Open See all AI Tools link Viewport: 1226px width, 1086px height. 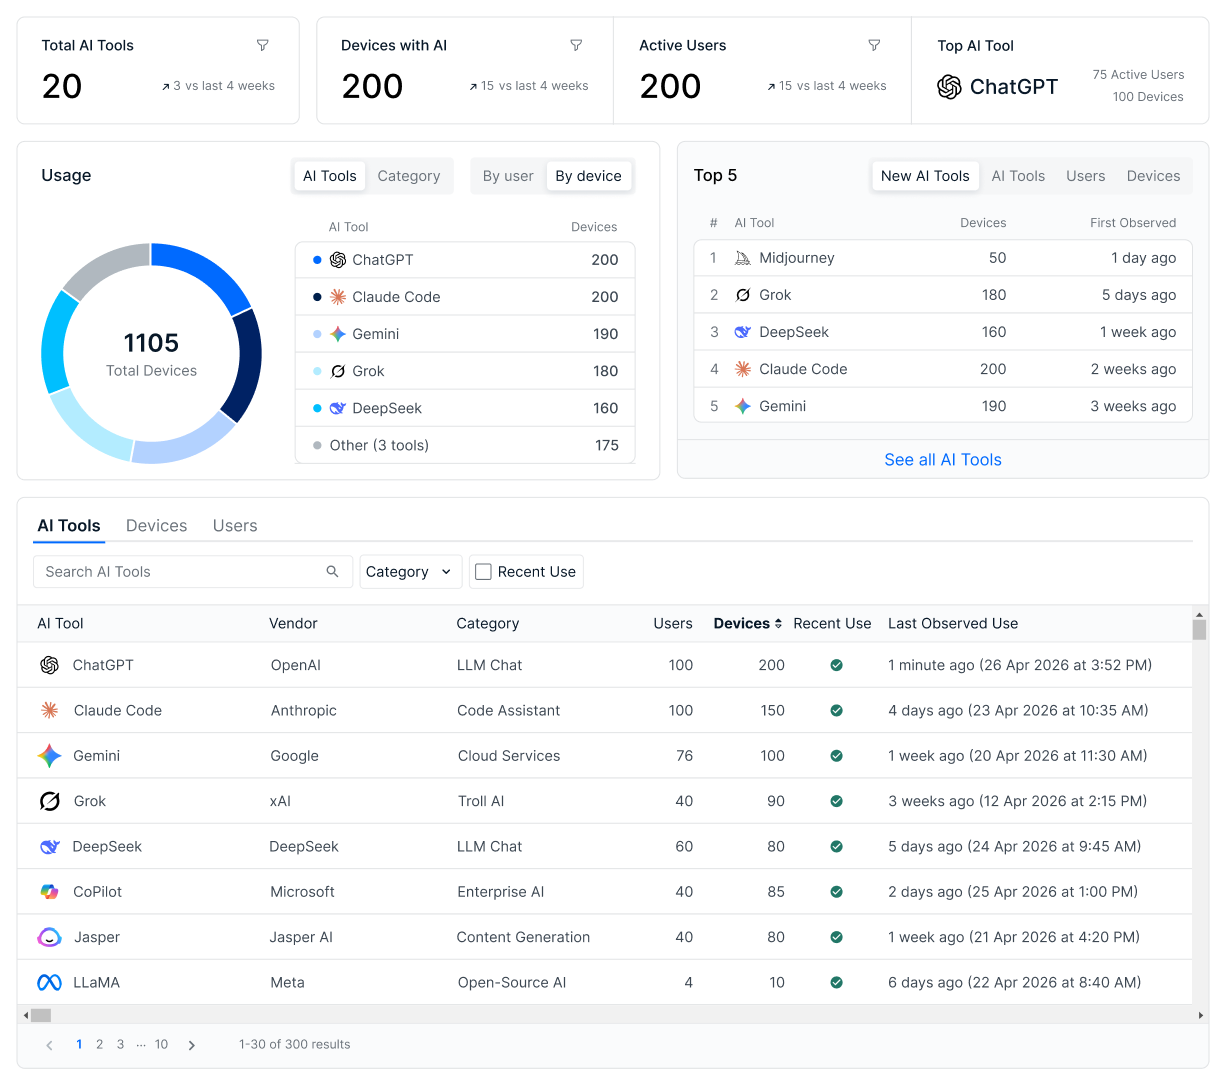point(943,460)
